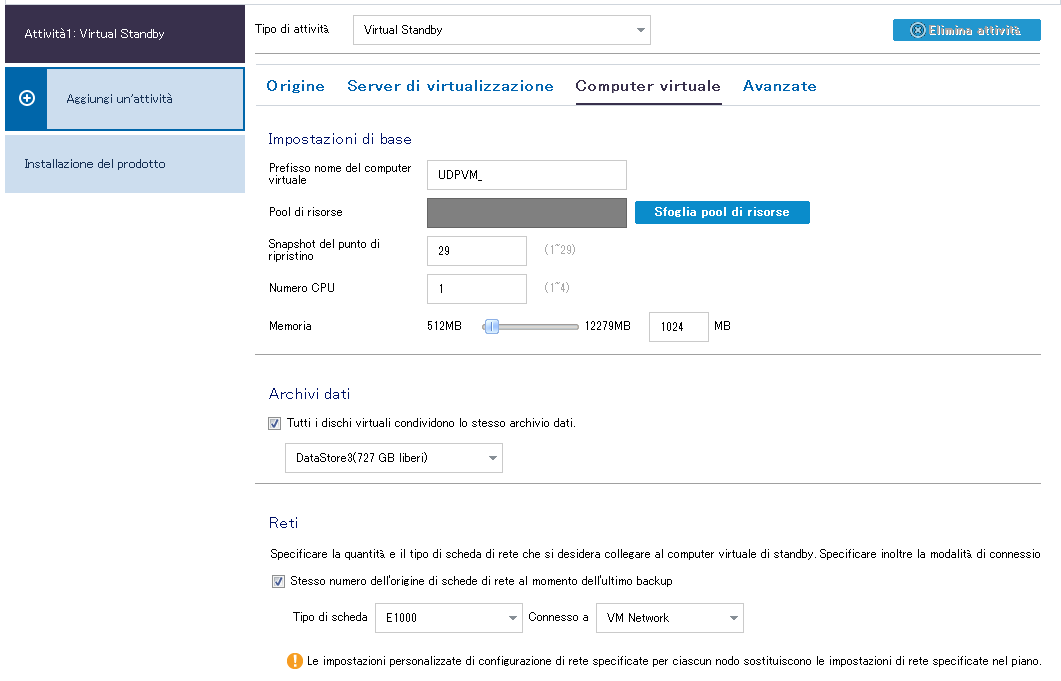
Task: Go to the Avanzate tab
Action: click(779, 86)
